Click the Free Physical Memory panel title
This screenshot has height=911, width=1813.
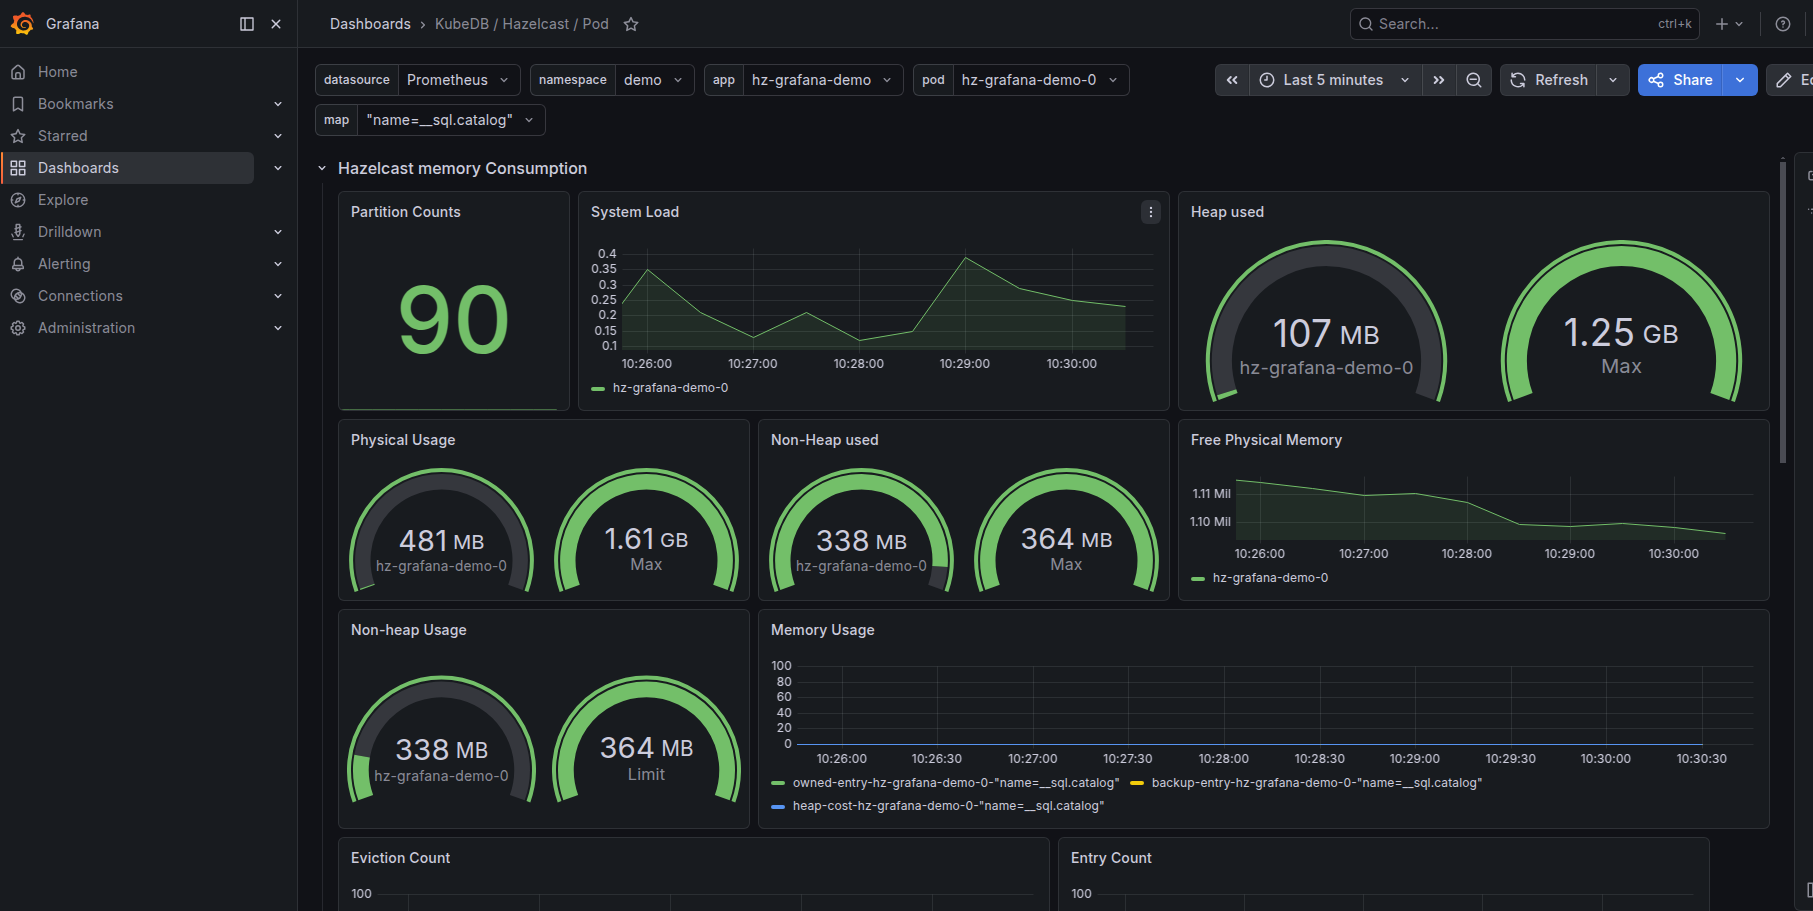tap(1266, 440)
